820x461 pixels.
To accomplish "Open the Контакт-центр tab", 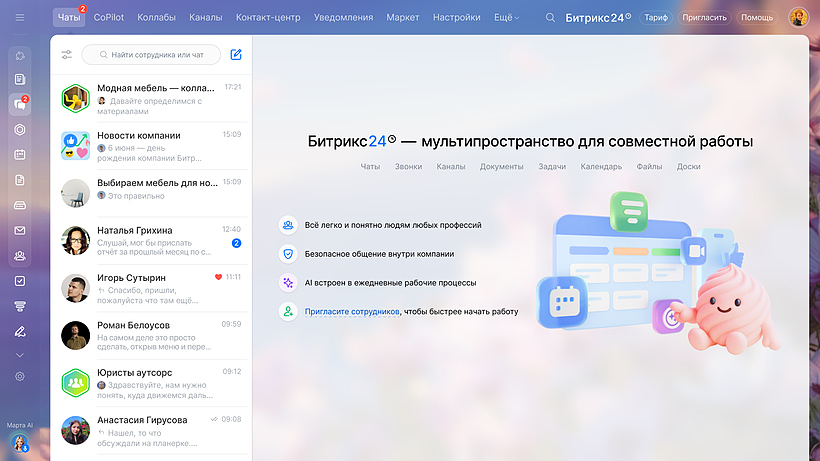I will coord(268,18).
